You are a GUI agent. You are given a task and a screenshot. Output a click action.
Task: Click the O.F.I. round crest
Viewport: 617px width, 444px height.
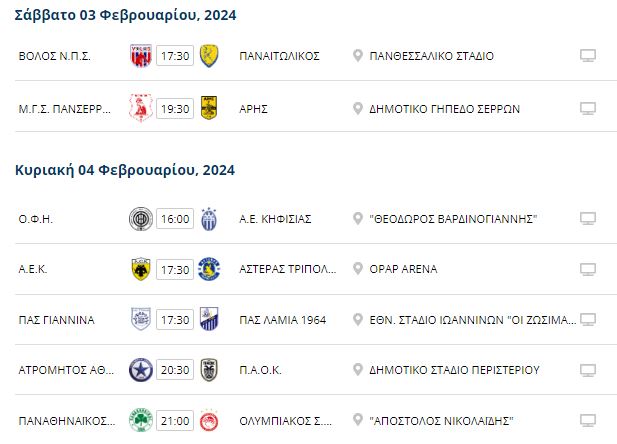tap(141, 218)
